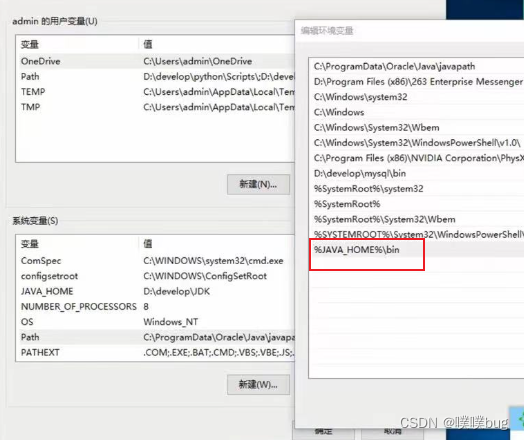
Task: Select the ComSpec system variable row
Action: [156, 261]
